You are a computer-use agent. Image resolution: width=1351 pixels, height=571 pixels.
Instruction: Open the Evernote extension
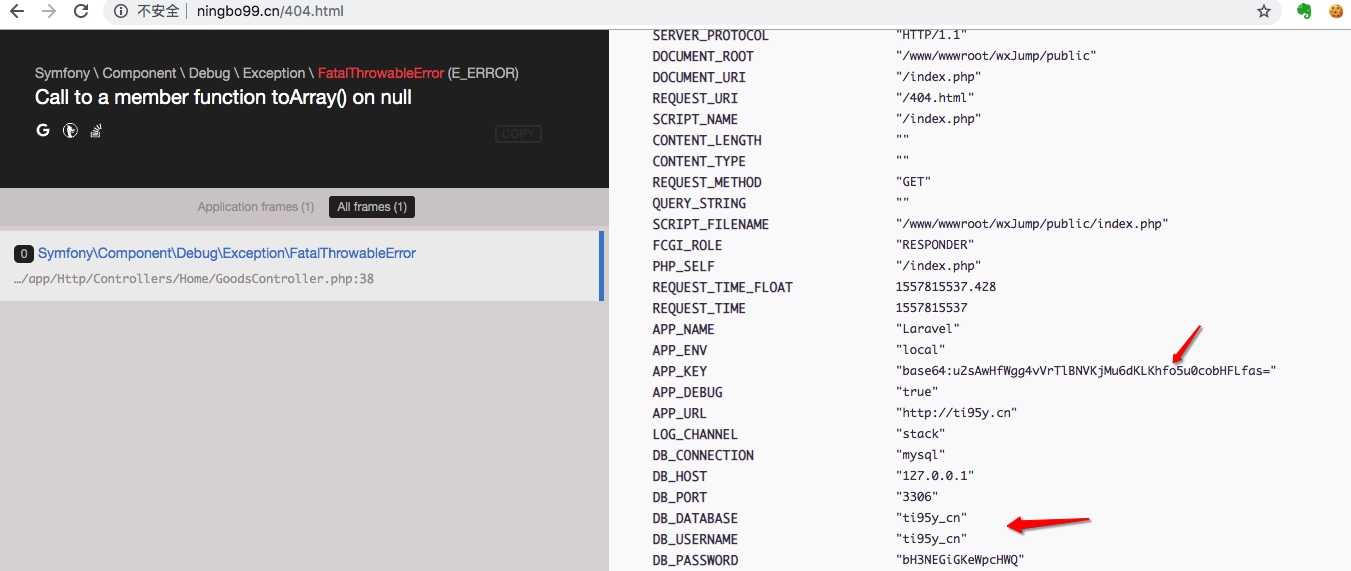click(1304, 12)
